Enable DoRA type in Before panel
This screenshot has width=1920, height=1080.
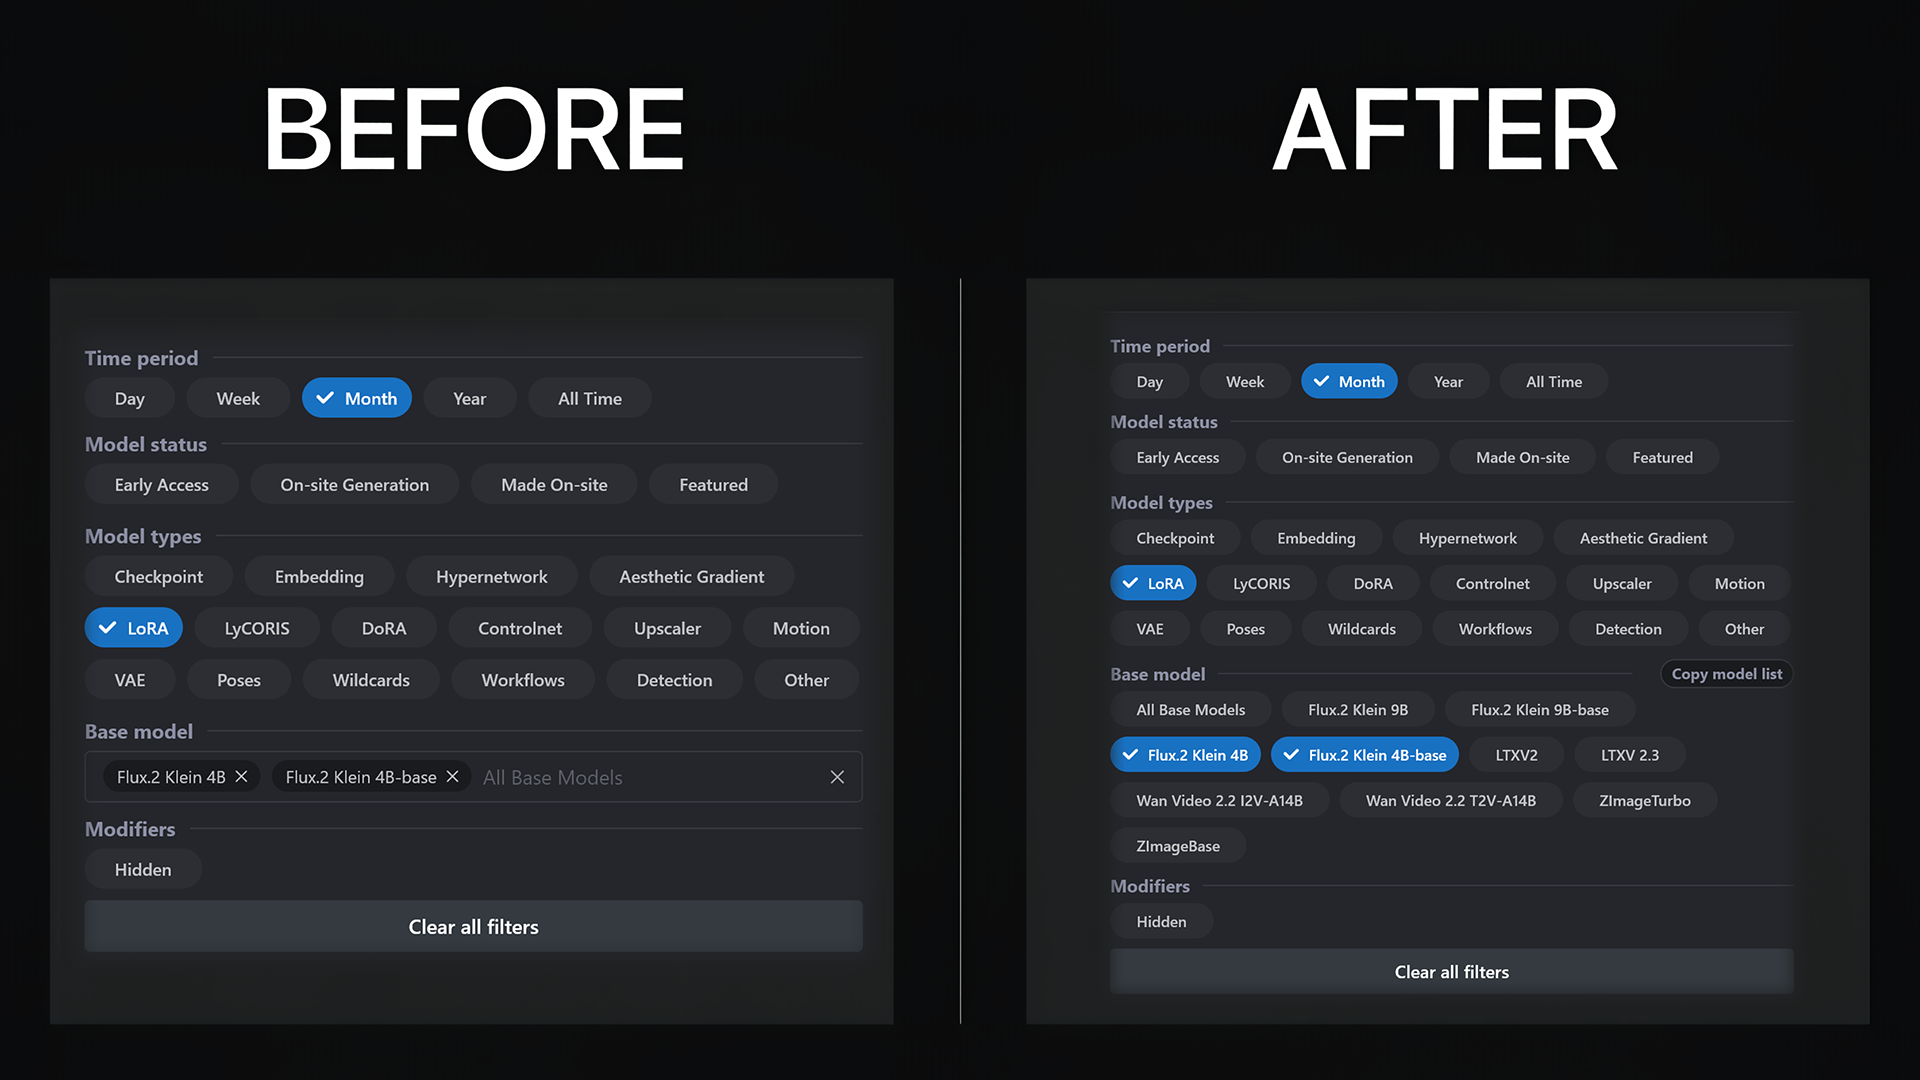tap(384, 628)
